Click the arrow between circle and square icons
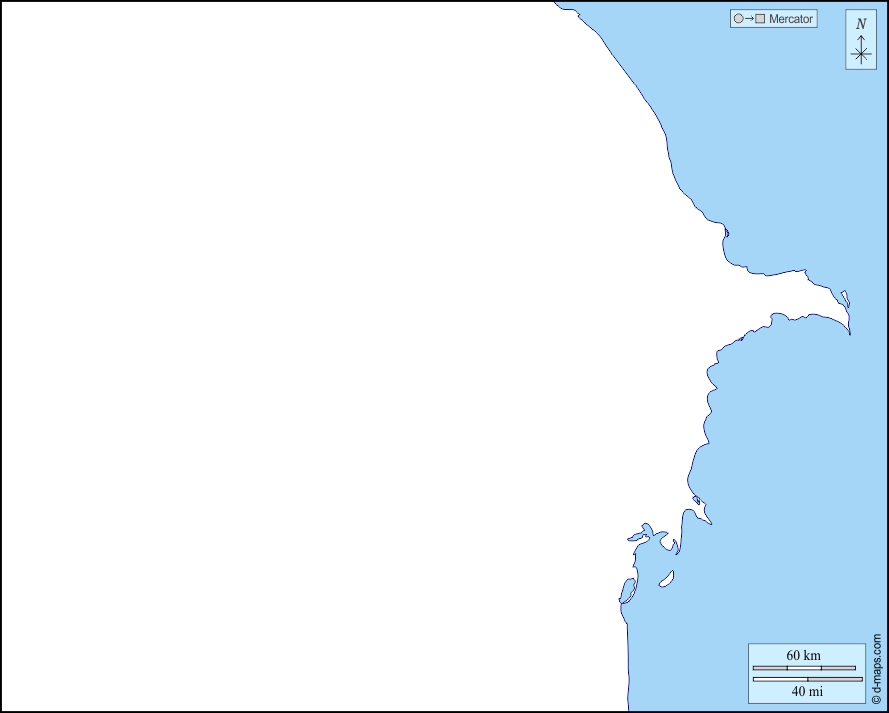 pyautogui.click(x=749, y=19)
